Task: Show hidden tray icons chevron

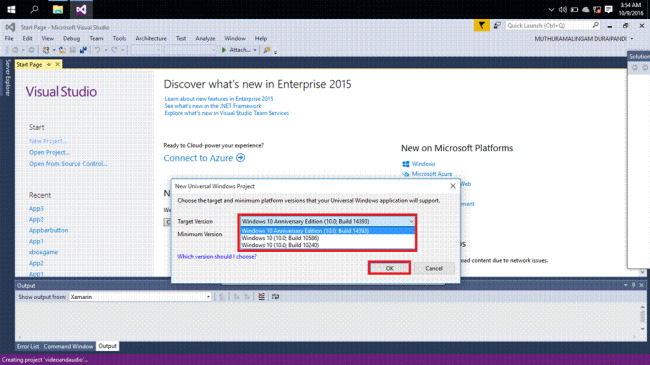Action: coord(551,9)
